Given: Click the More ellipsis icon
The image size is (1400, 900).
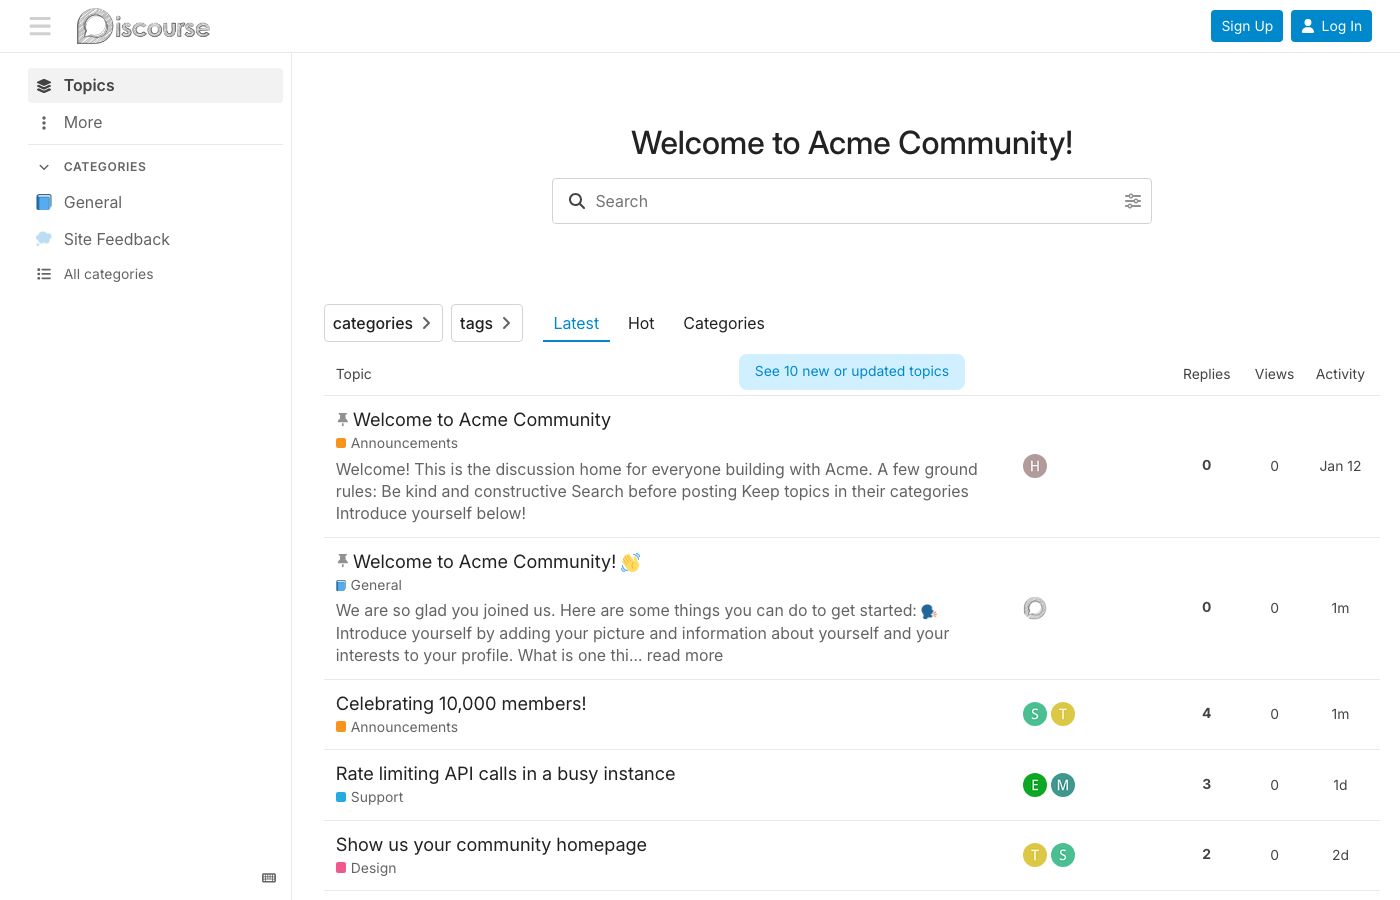Looking at the screenshot, I should [x=44, y=123].
